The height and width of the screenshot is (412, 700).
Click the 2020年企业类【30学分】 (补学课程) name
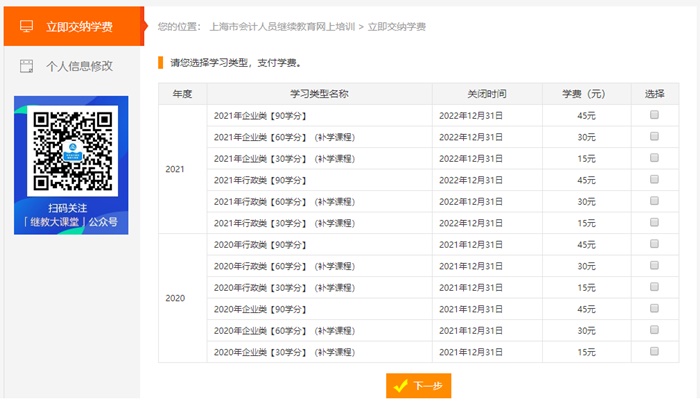[284, 352]
